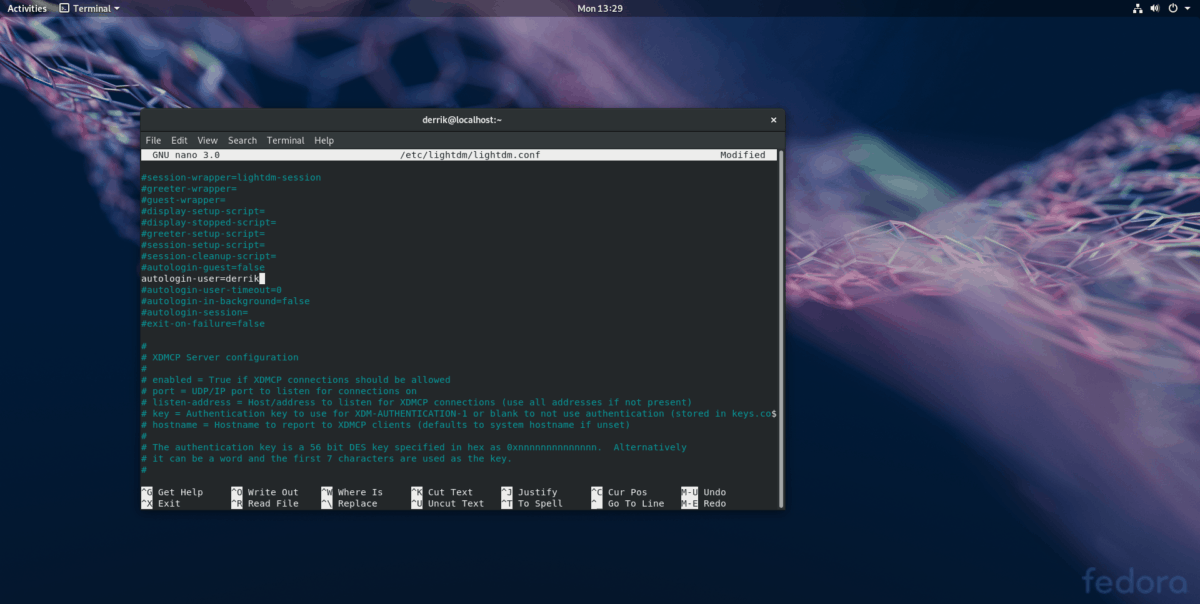Close the terminal window
The width and height of the screenshot is (1200, 604).
[773, 120]
